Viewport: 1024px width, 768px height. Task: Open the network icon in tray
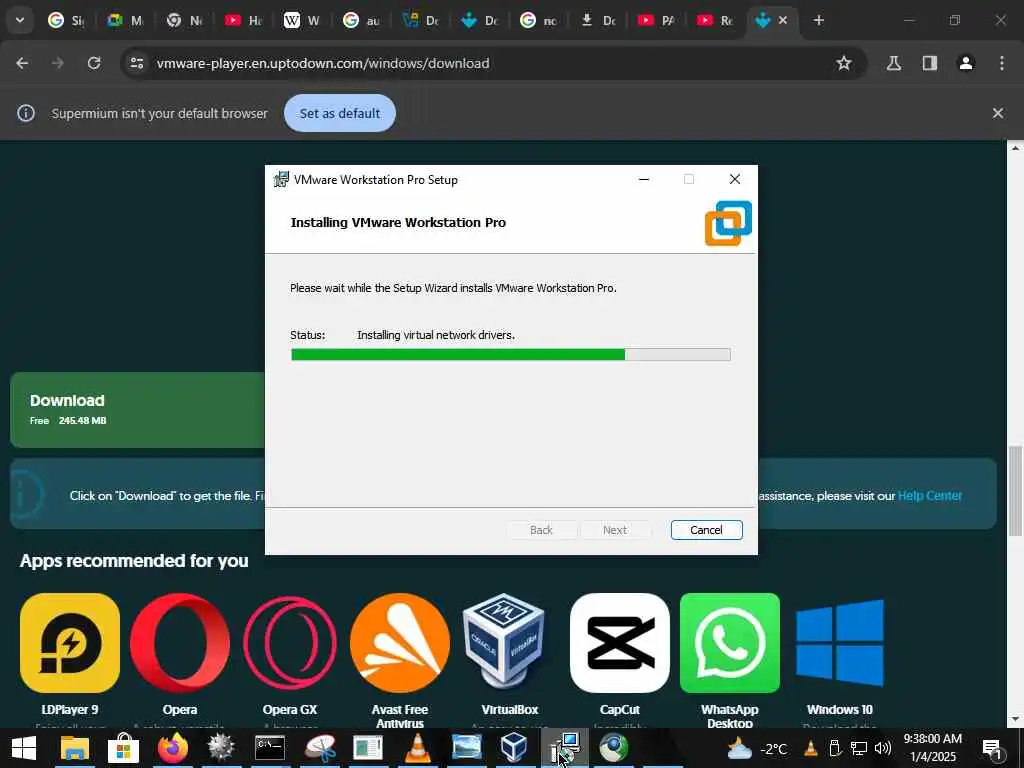coord(859,748)
